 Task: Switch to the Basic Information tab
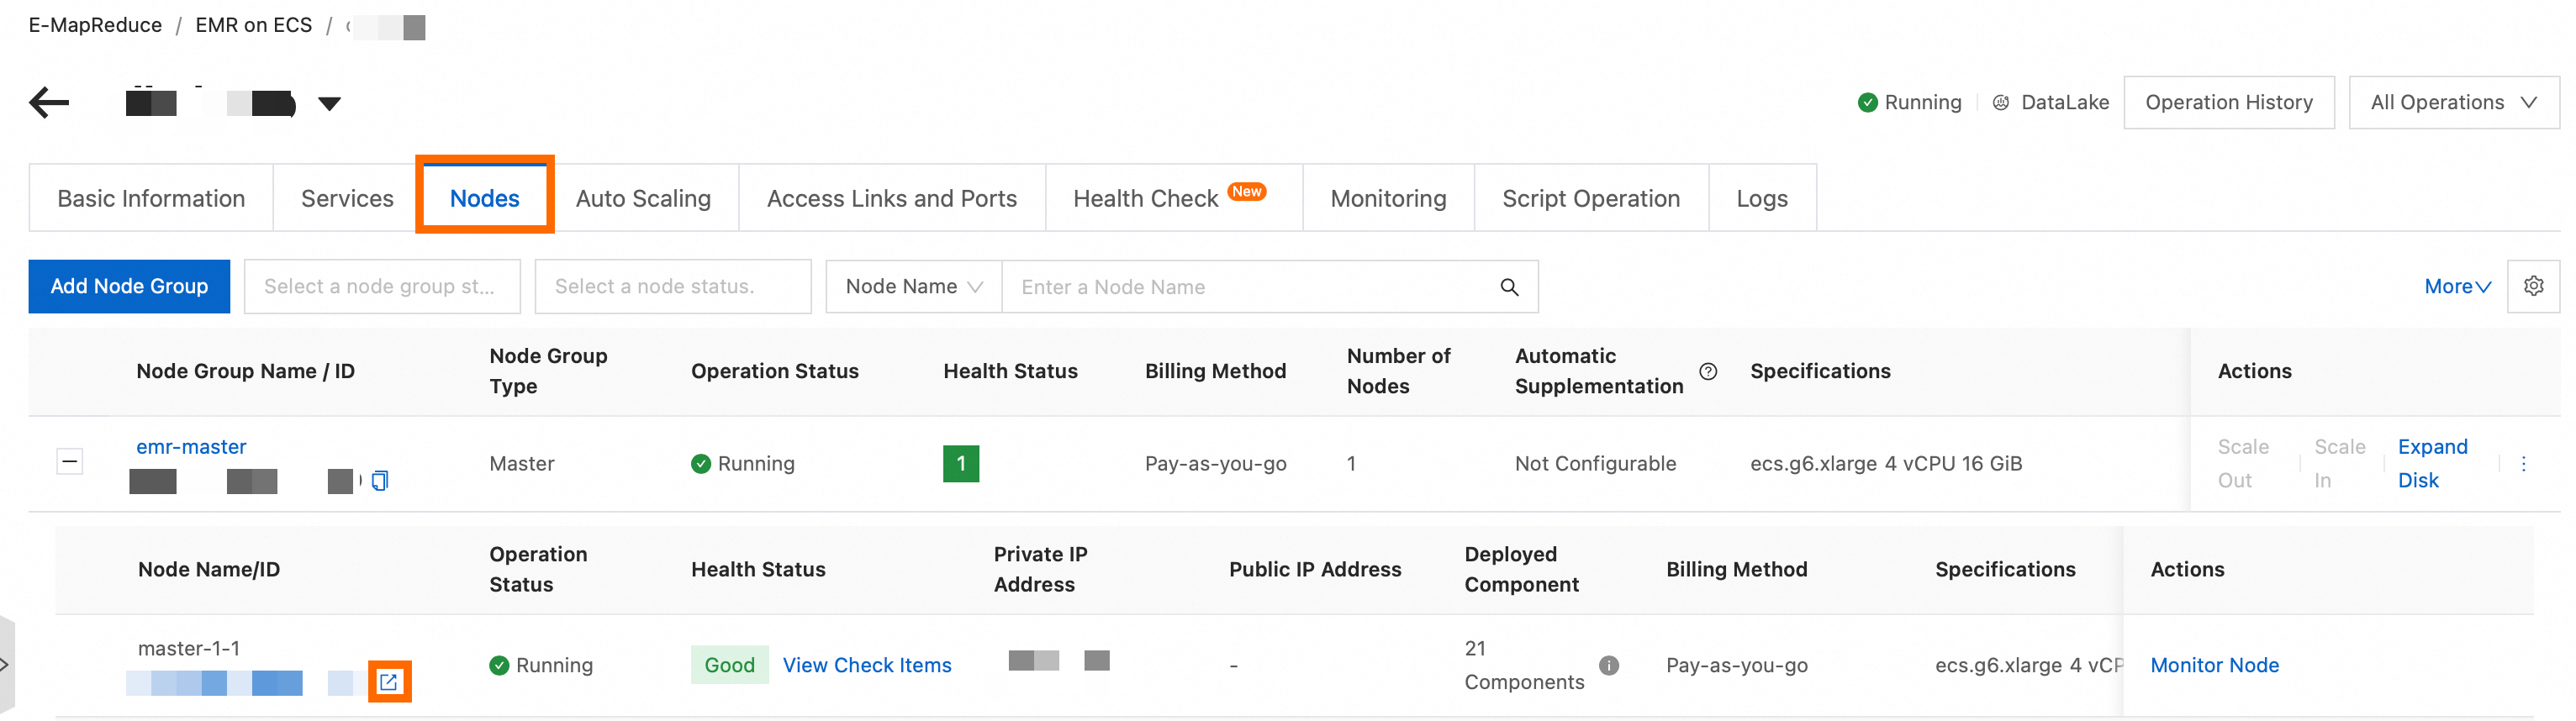tap(151, 198)
